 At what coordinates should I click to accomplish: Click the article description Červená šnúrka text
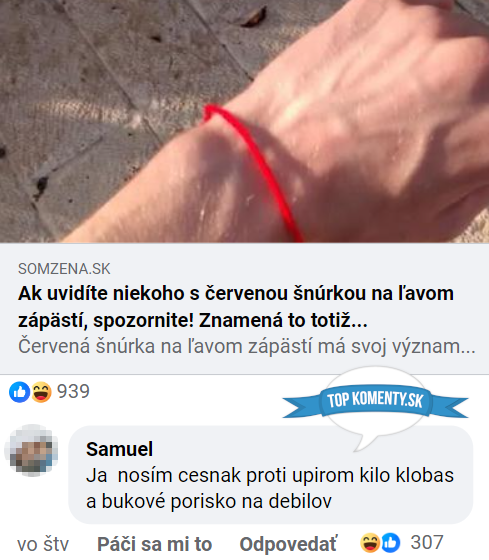247,346
